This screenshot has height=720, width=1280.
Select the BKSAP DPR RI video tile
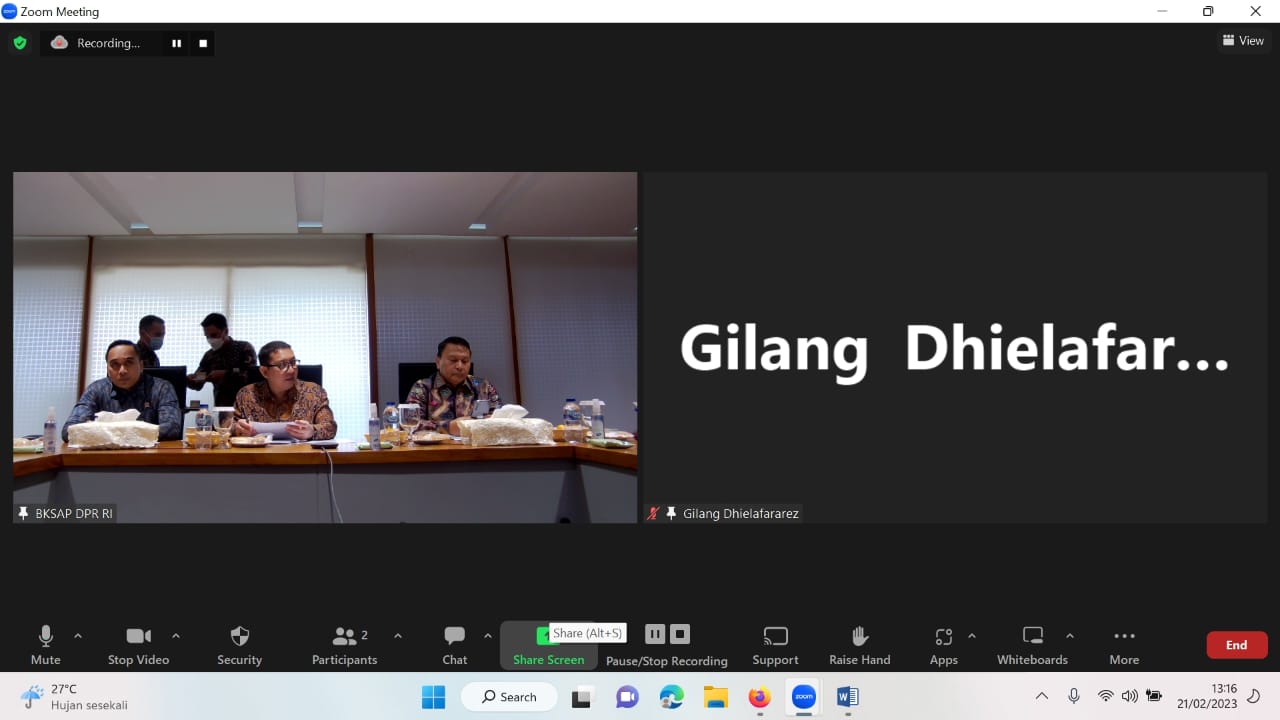[325, 347]
